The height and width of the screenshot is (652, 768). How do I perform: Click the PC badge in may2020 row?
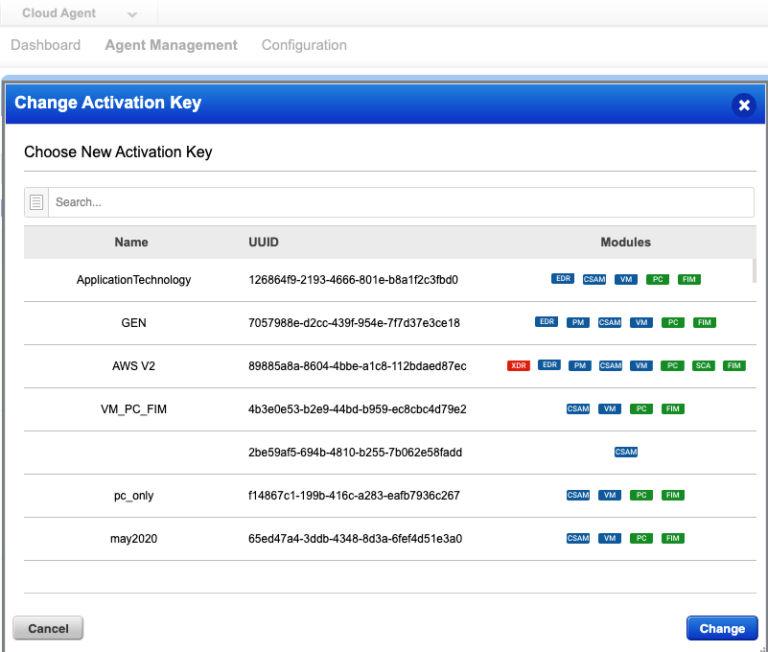tap(641, 538)
